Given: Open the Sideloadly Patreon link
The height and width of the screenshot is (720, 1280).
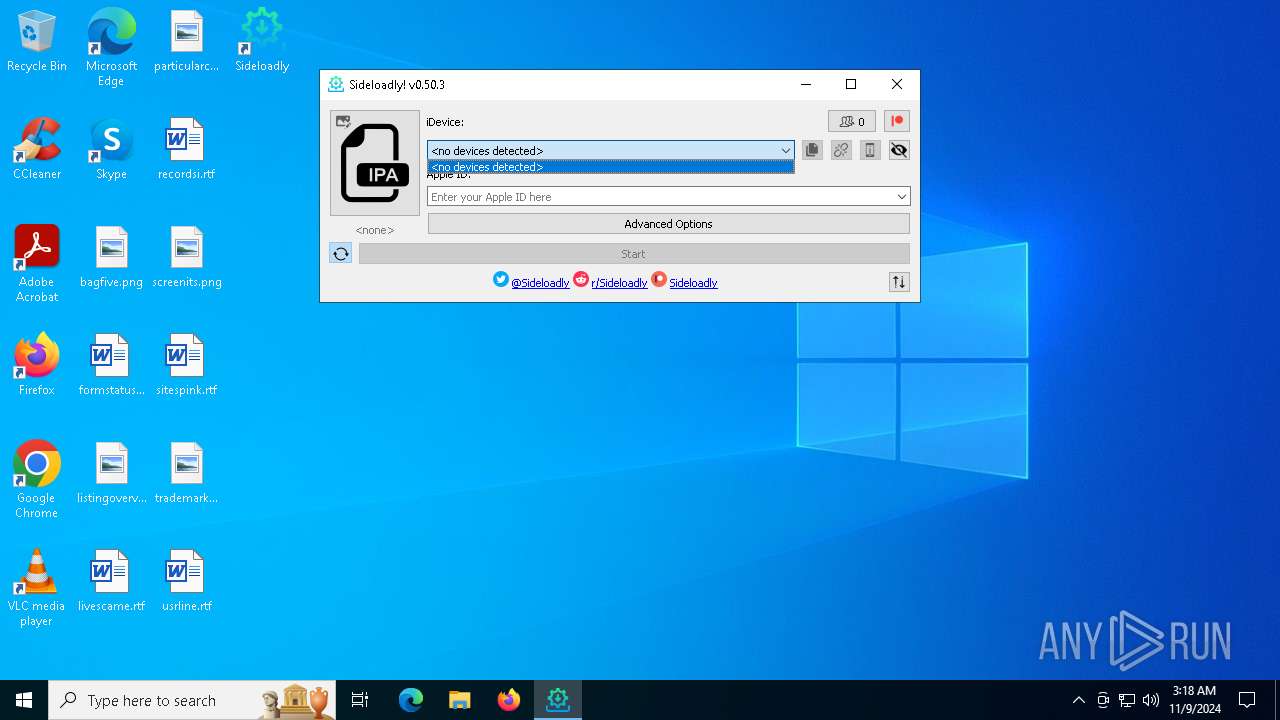Looking at the screenshot, I should click(693, 283).
